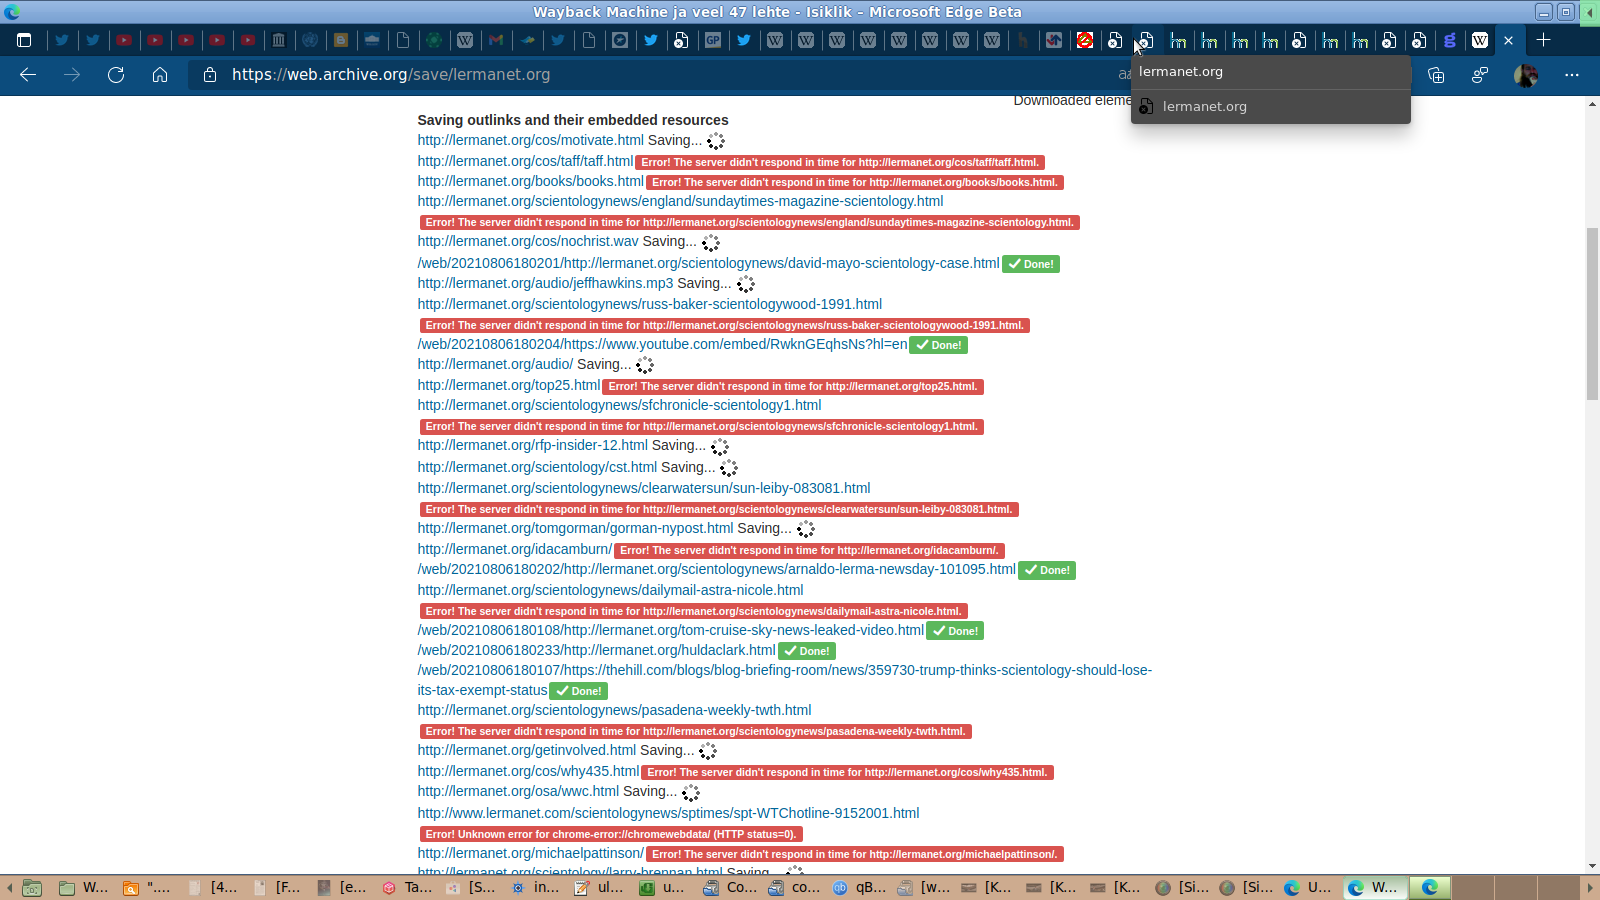The image size is (1600, 900).
Task: Go back to the previous page
Action: pos(28,75)
